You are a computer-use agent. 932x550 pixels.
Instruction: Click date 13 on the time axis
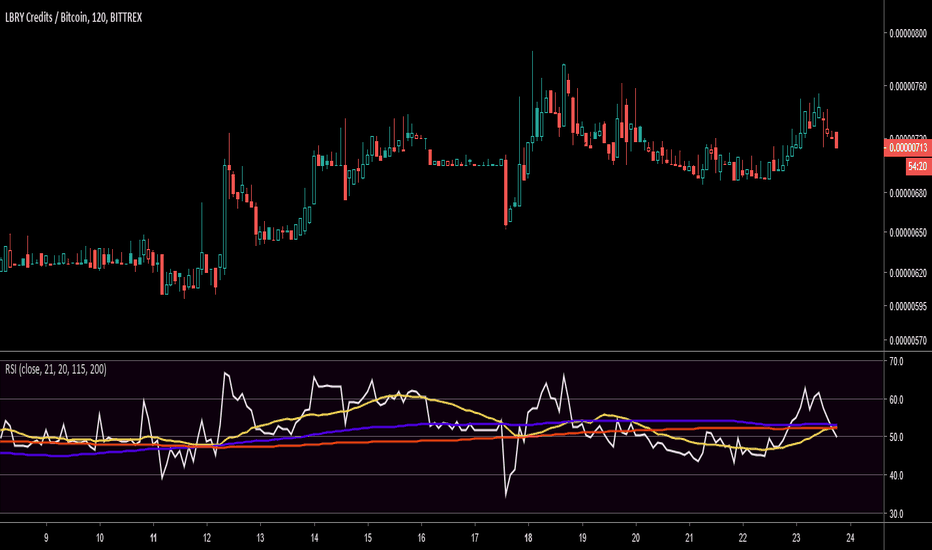[260, 538]
